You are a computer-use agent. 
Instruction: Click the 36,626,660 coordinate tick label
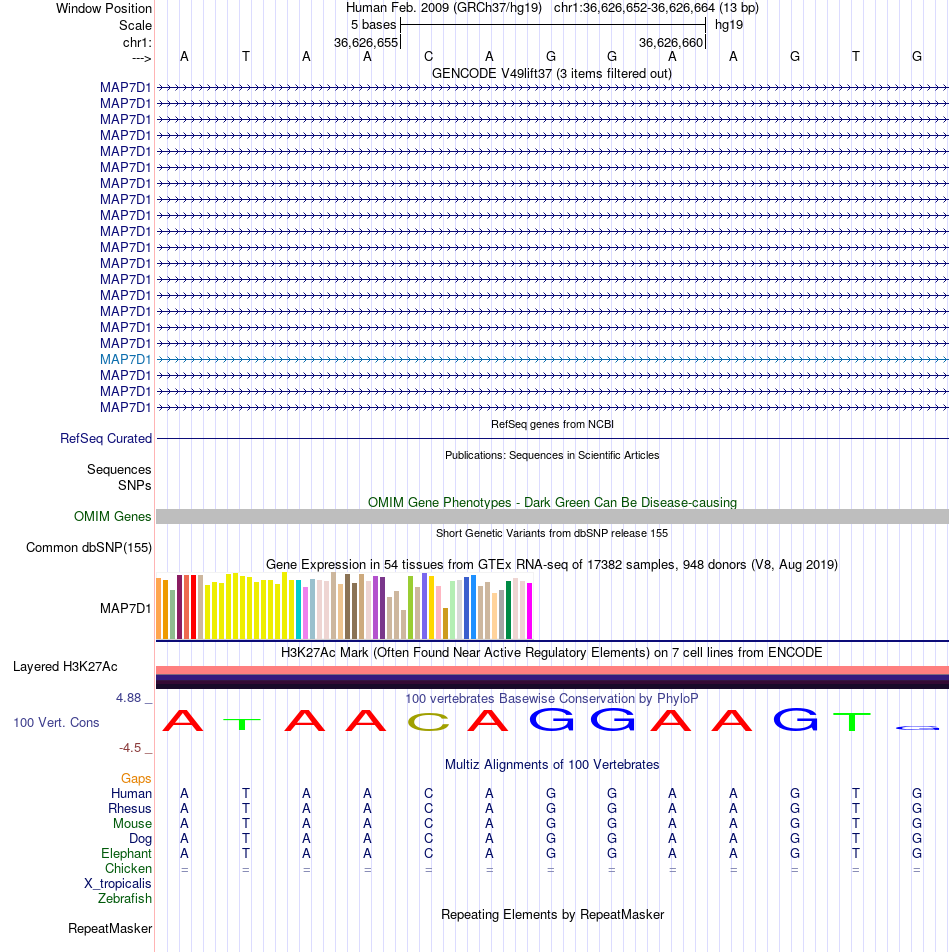(671, 42)
